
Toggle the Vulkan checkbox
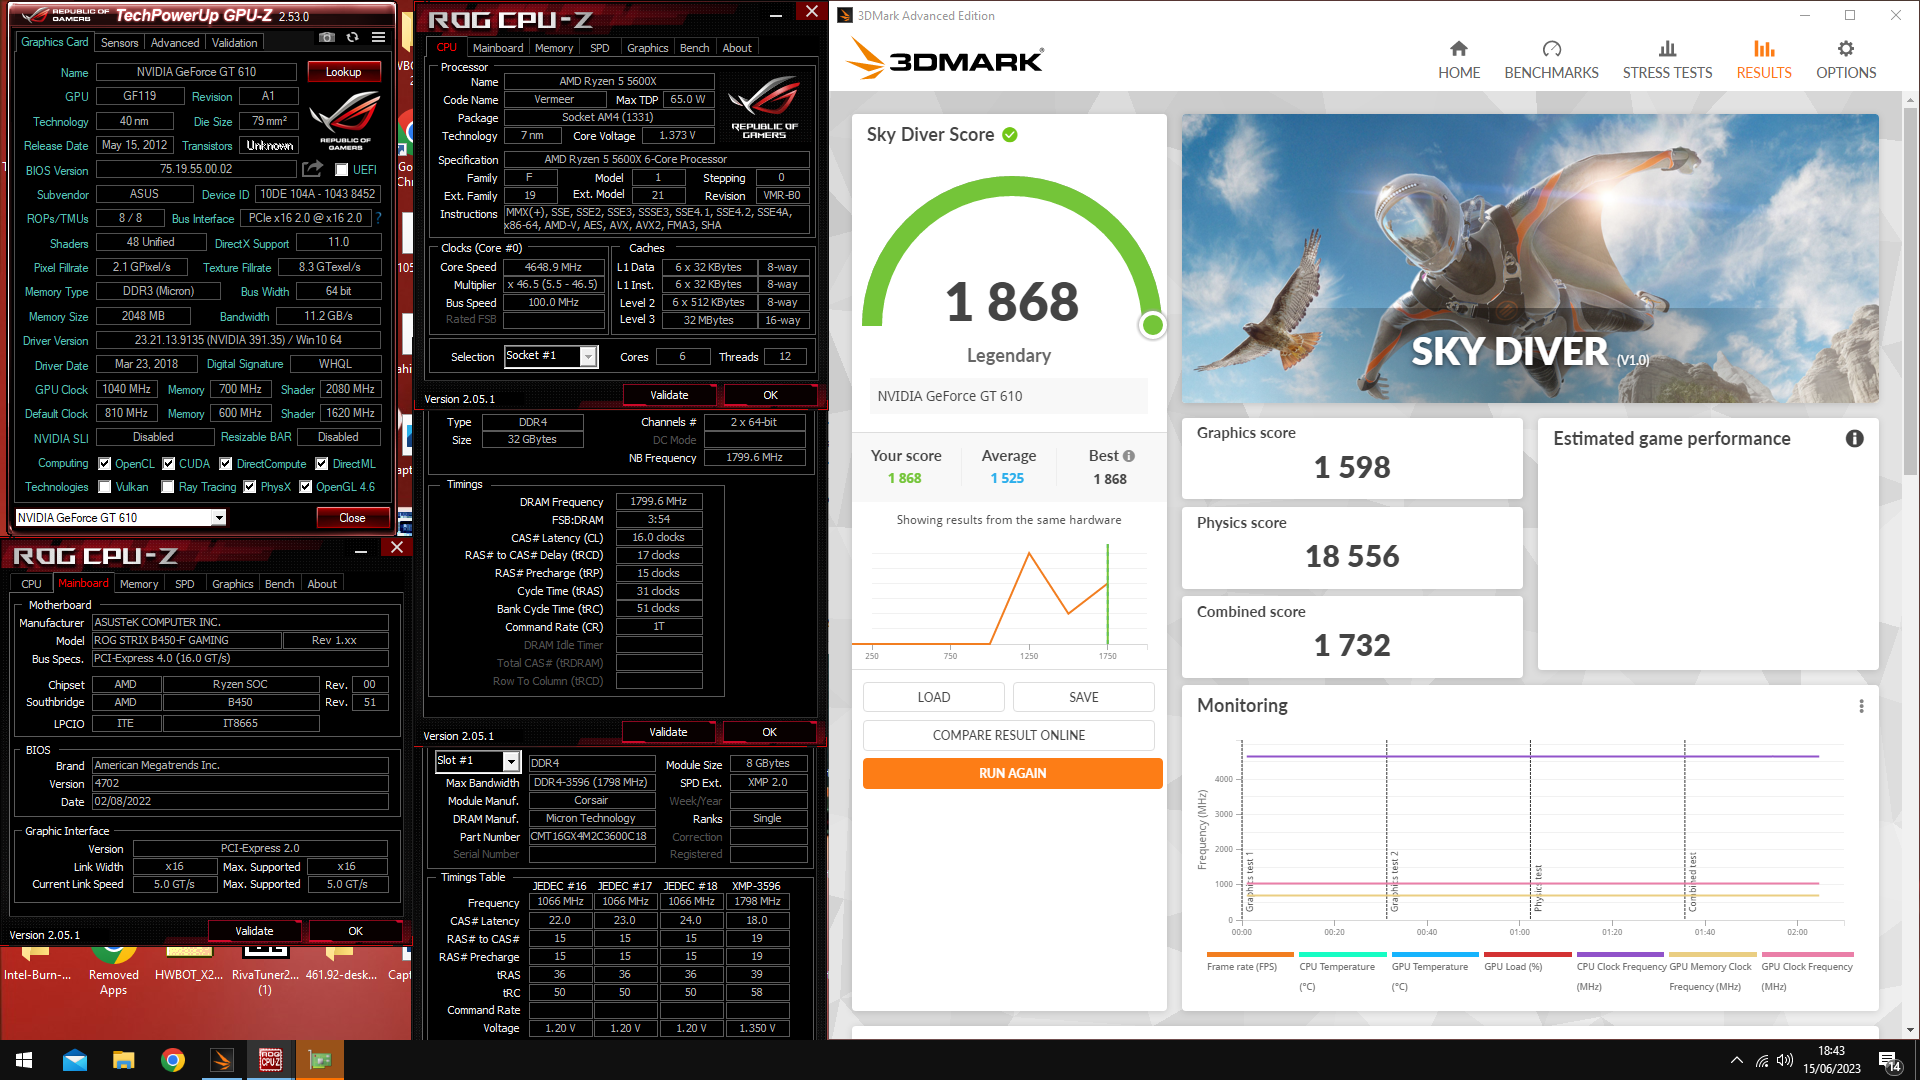coord(104,487)
